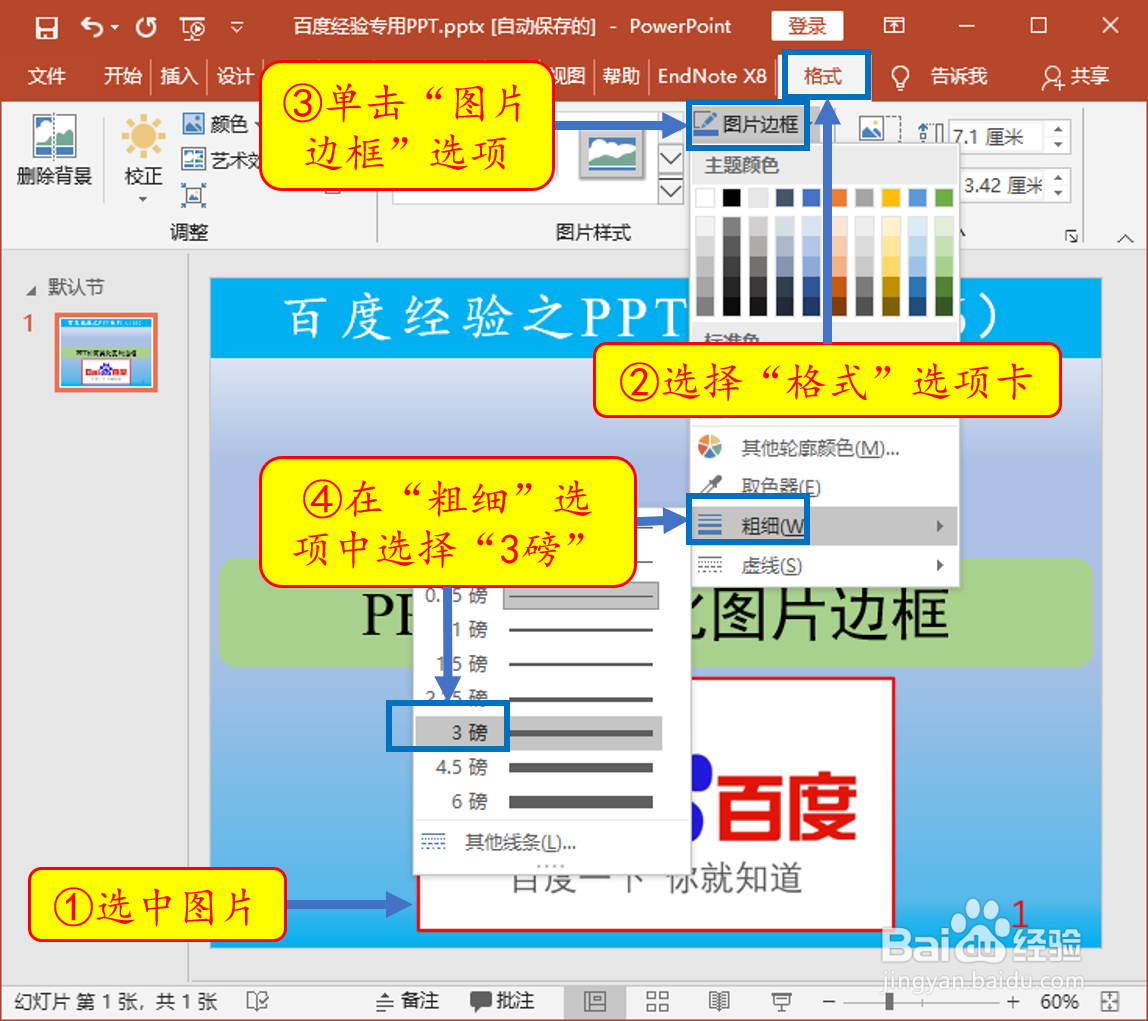Click the 告诉我 lightbulb search
The width and height of the screenshot is (1148, 1021).
tap(939, 76)
